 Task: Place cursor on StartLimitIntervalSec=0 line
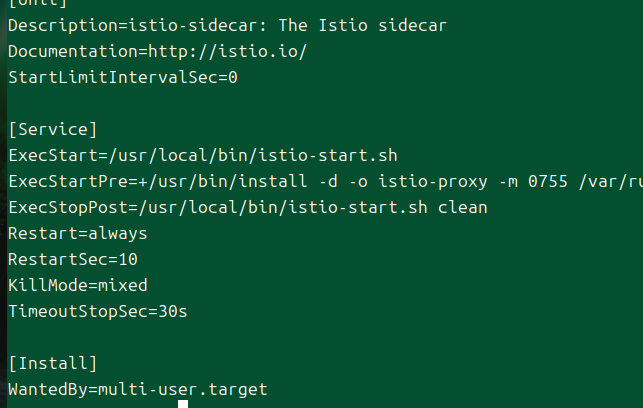point(123,77)
